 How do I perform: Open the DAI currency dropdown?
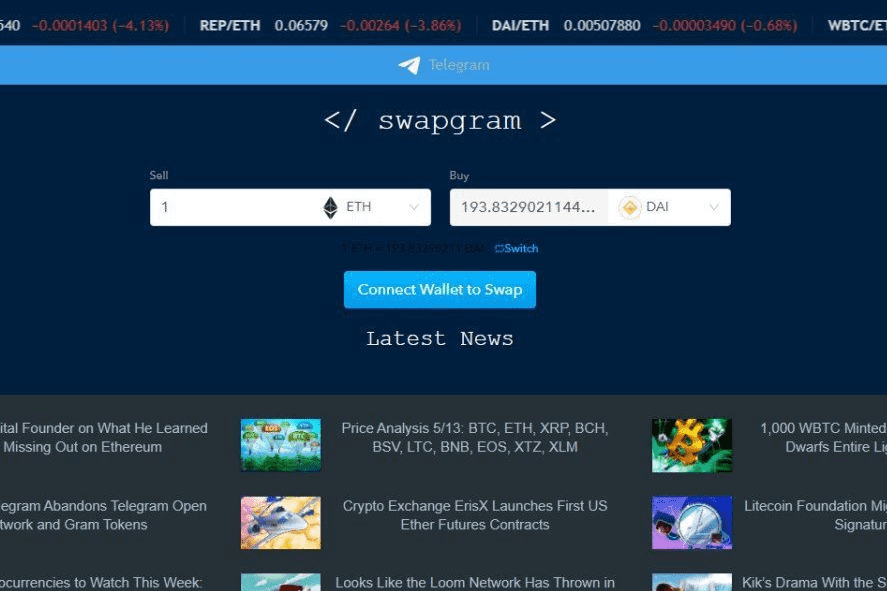[713, 207]
